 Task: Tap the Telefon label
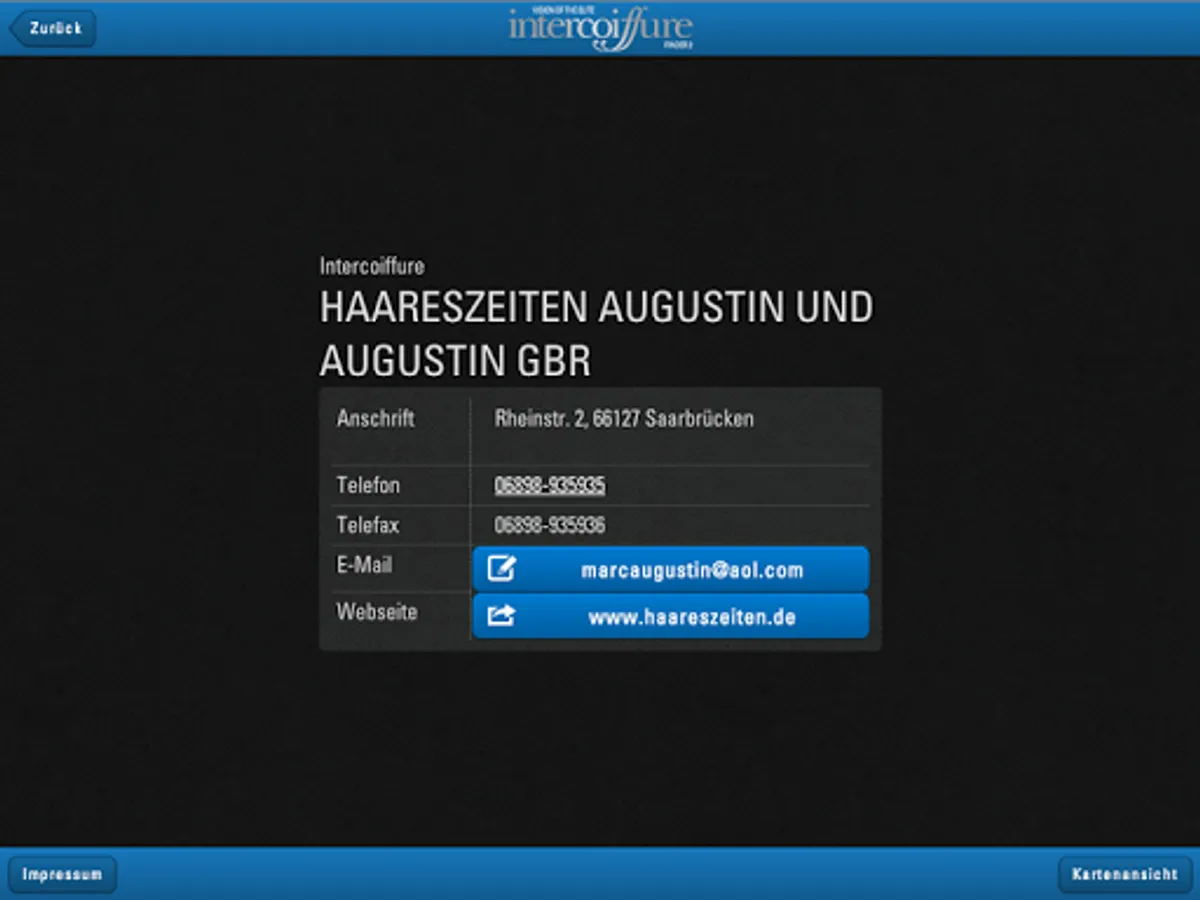coord(368,485)
